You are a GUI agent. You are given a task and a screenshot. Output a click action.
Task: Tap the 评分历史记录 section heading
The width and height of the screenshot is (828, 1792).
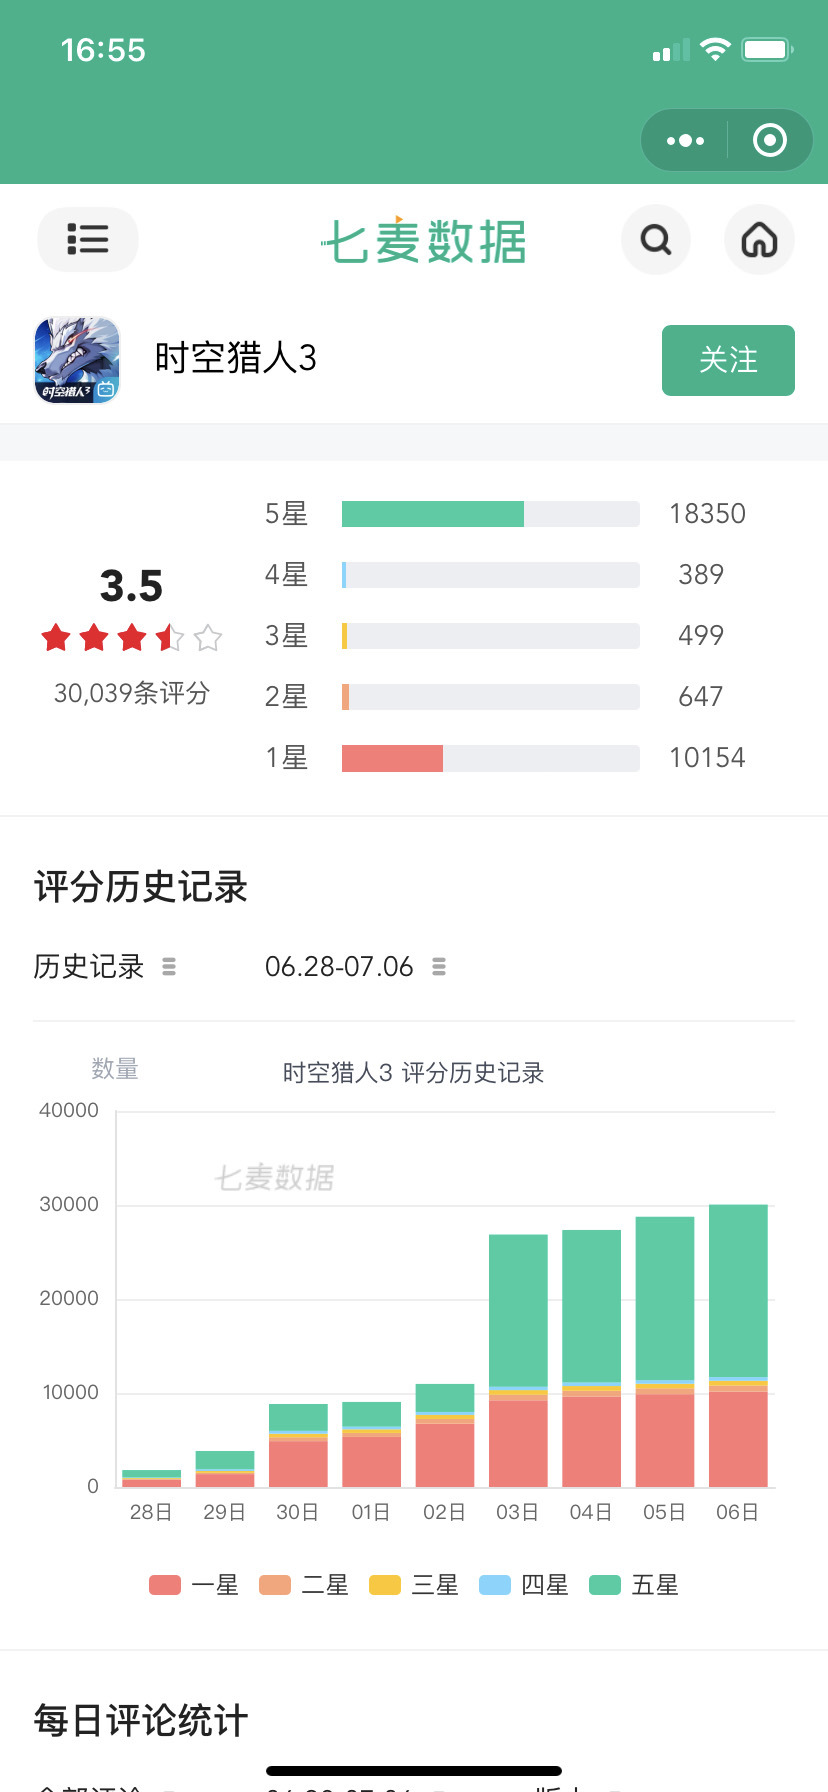click(x=141, y=887)
